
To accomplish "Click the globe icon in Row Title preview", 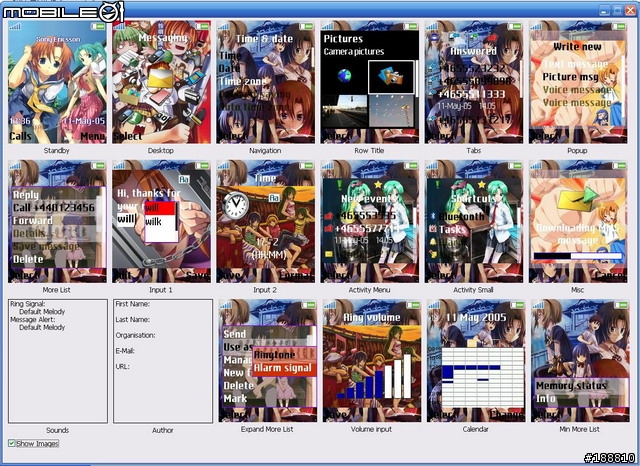I will click(344, 76).
